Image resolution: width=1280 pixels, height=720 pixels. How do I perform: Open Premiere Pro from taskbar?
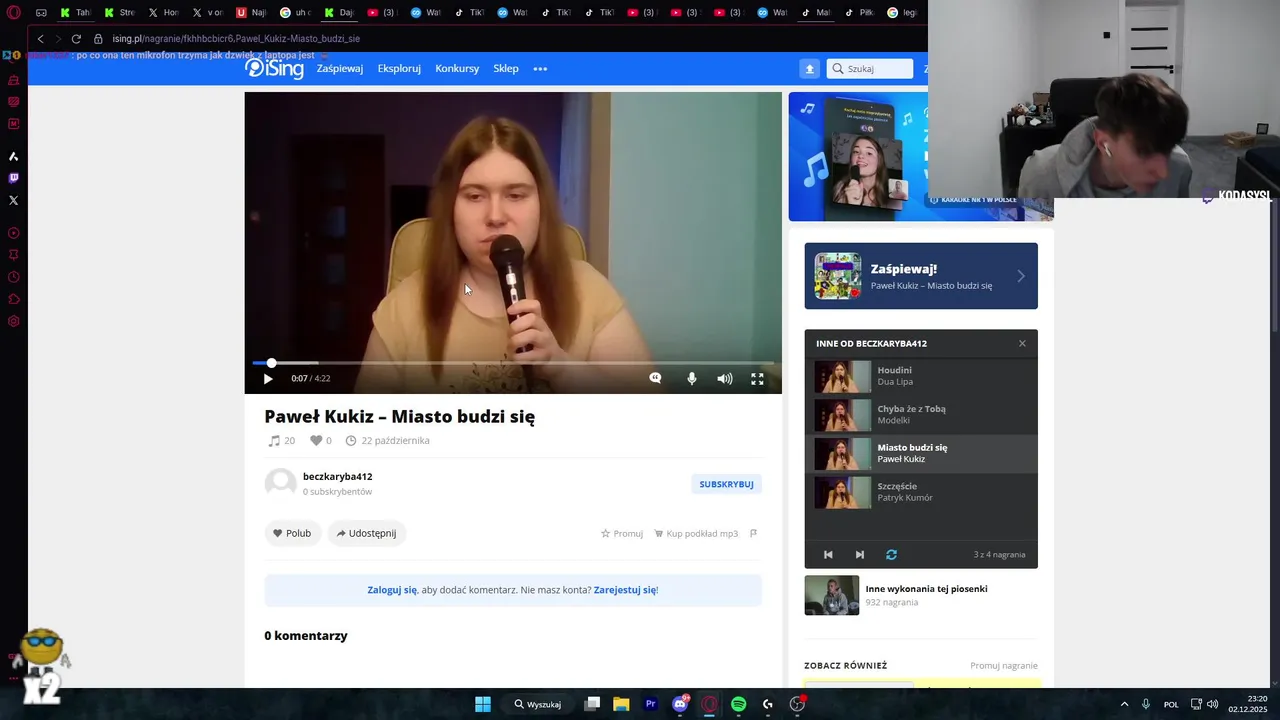coord(651,704)
